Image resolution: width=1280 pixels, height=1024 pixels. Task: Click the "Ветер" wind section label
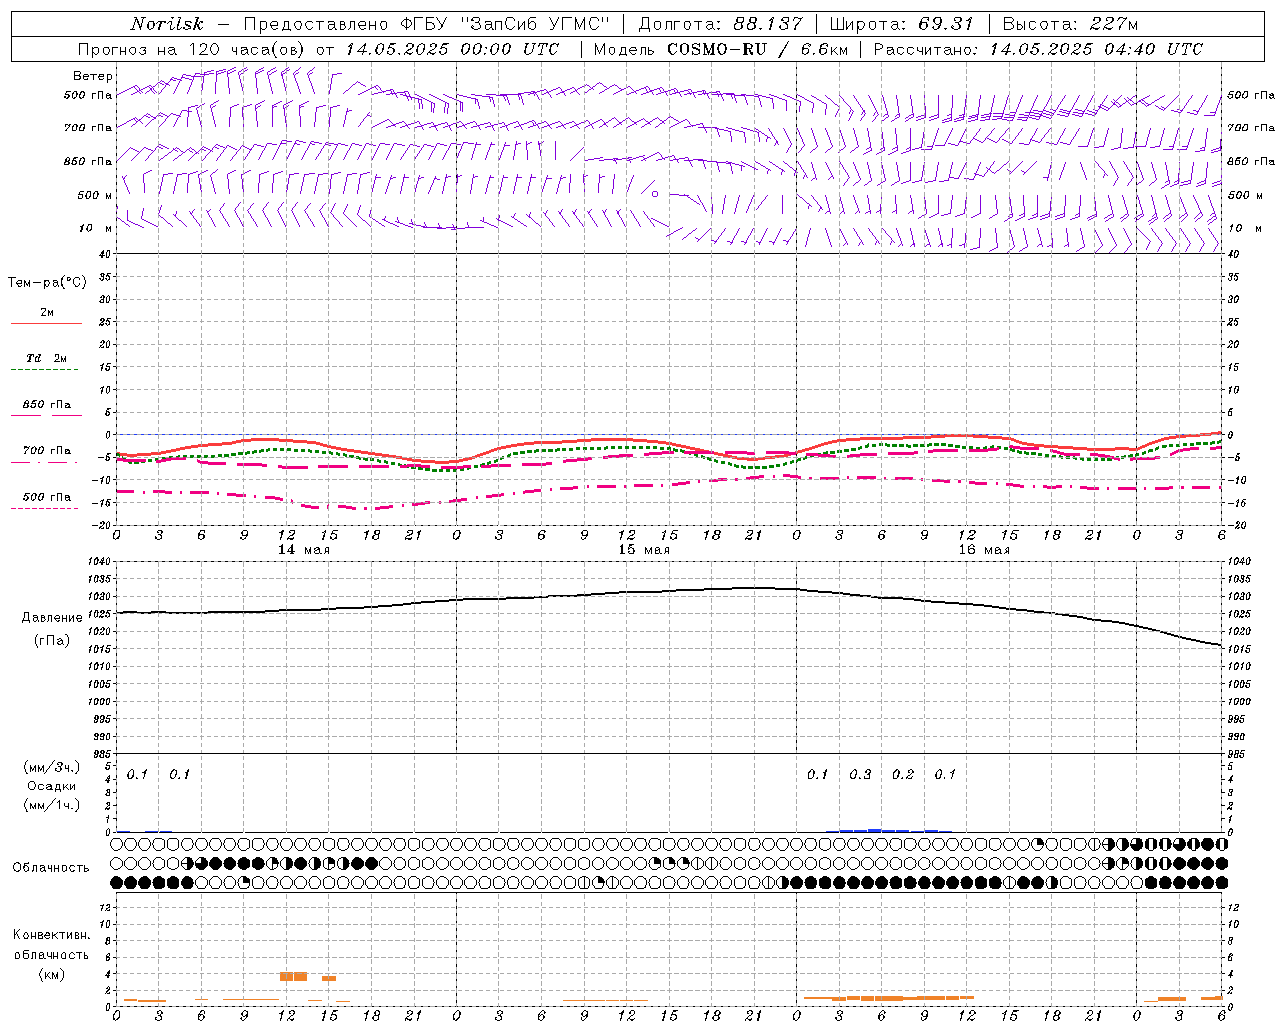93,76
